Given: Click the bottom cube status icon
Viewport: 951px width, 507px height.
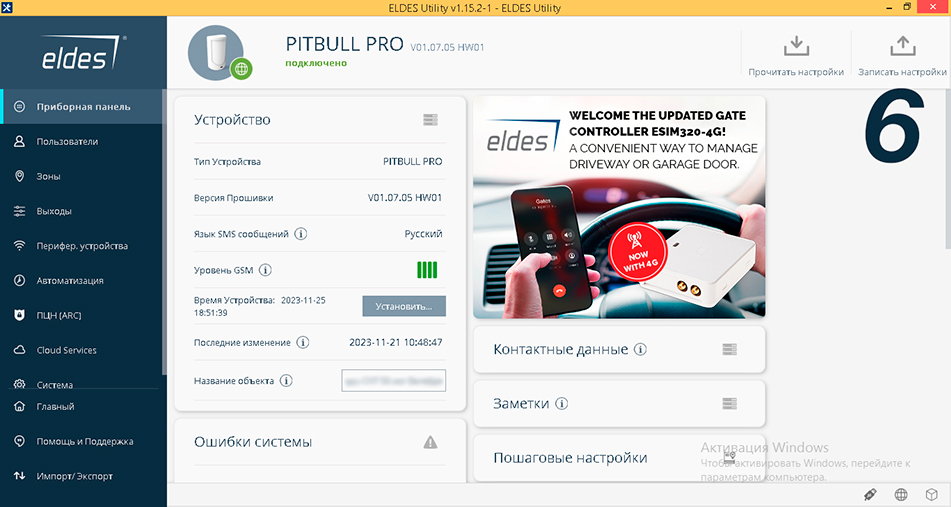Looking at the screenshot, I should [932, 495].
